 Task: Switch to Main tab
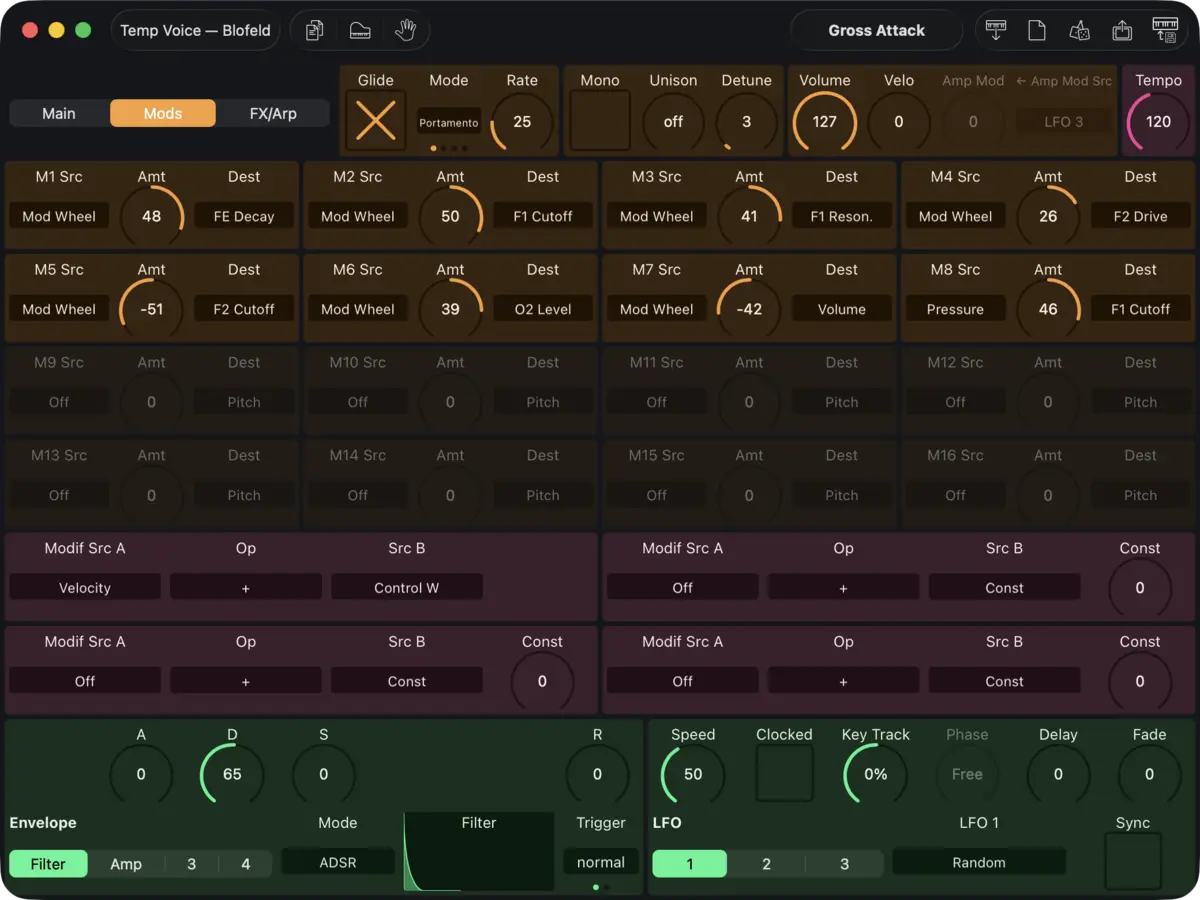click(x=59, y=113)
